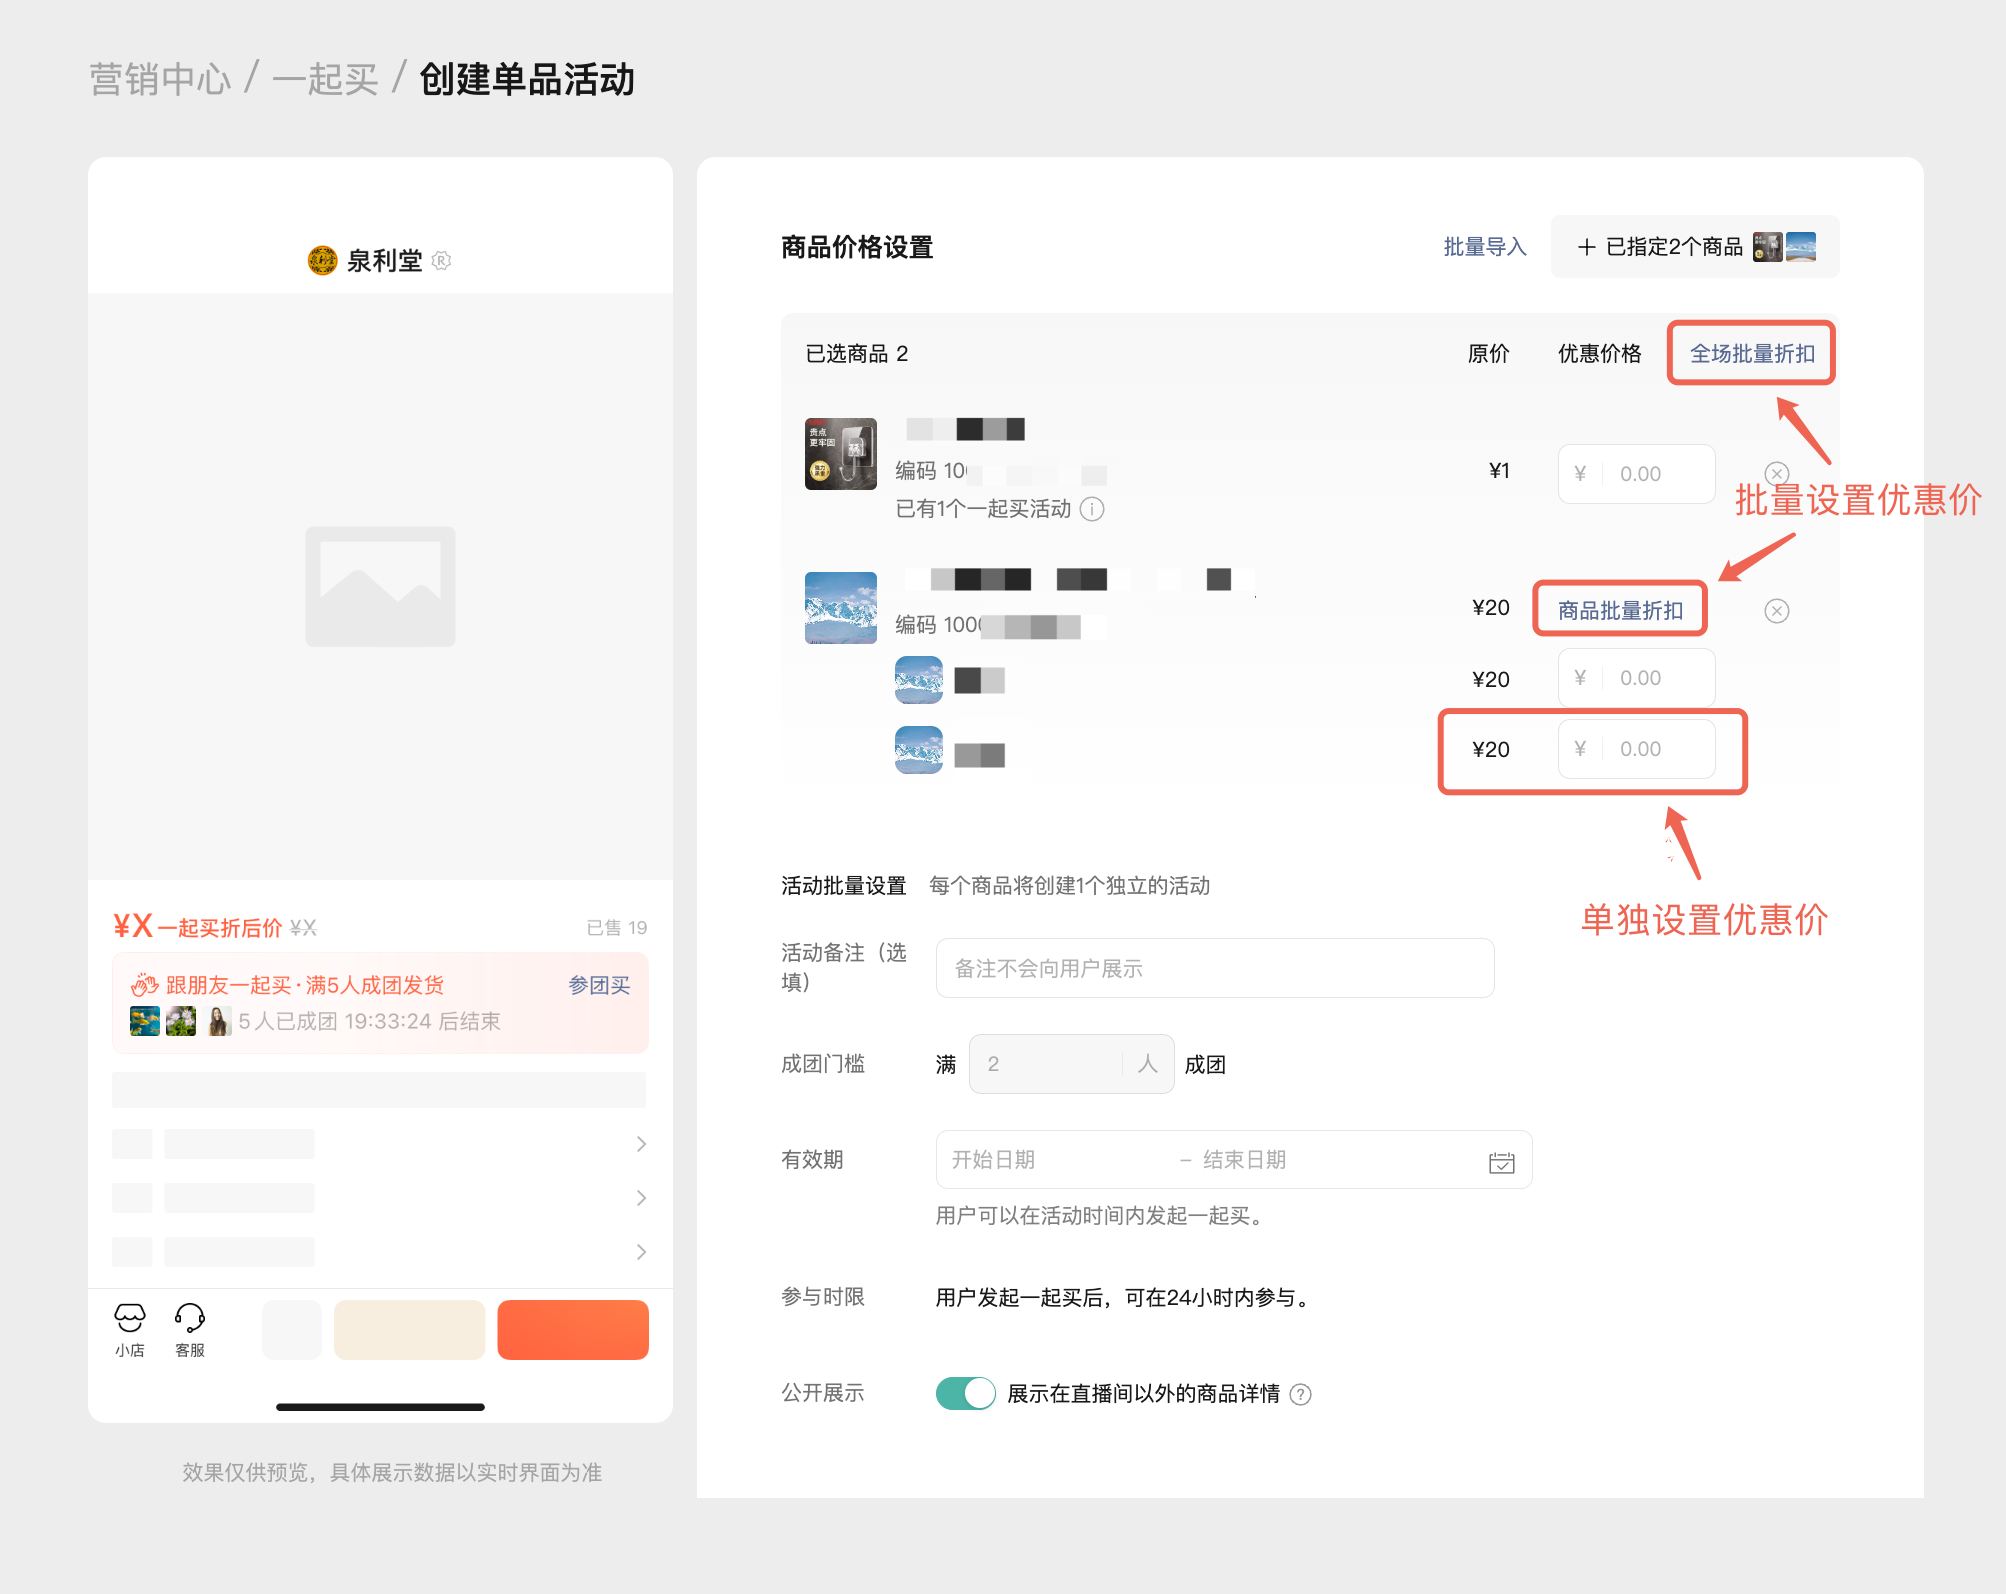
Task: Go to 一起买 breadcrumb
Action: [x=325, y=80]
